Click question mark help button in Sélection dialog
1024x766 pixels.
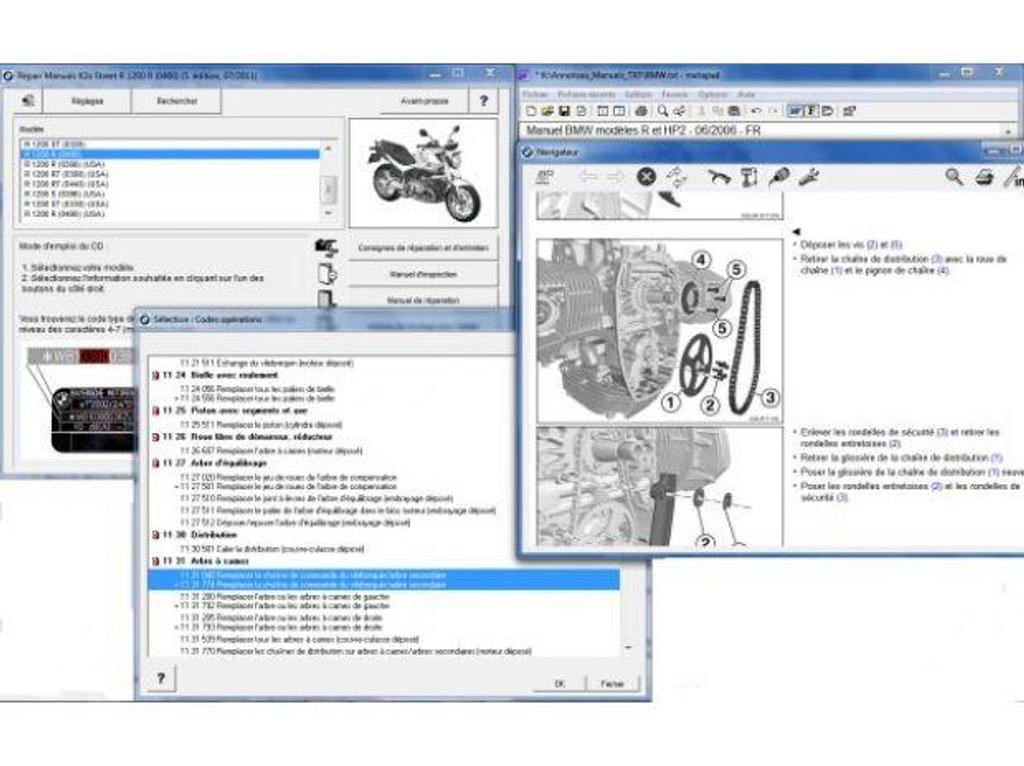[x=161, y=679]
